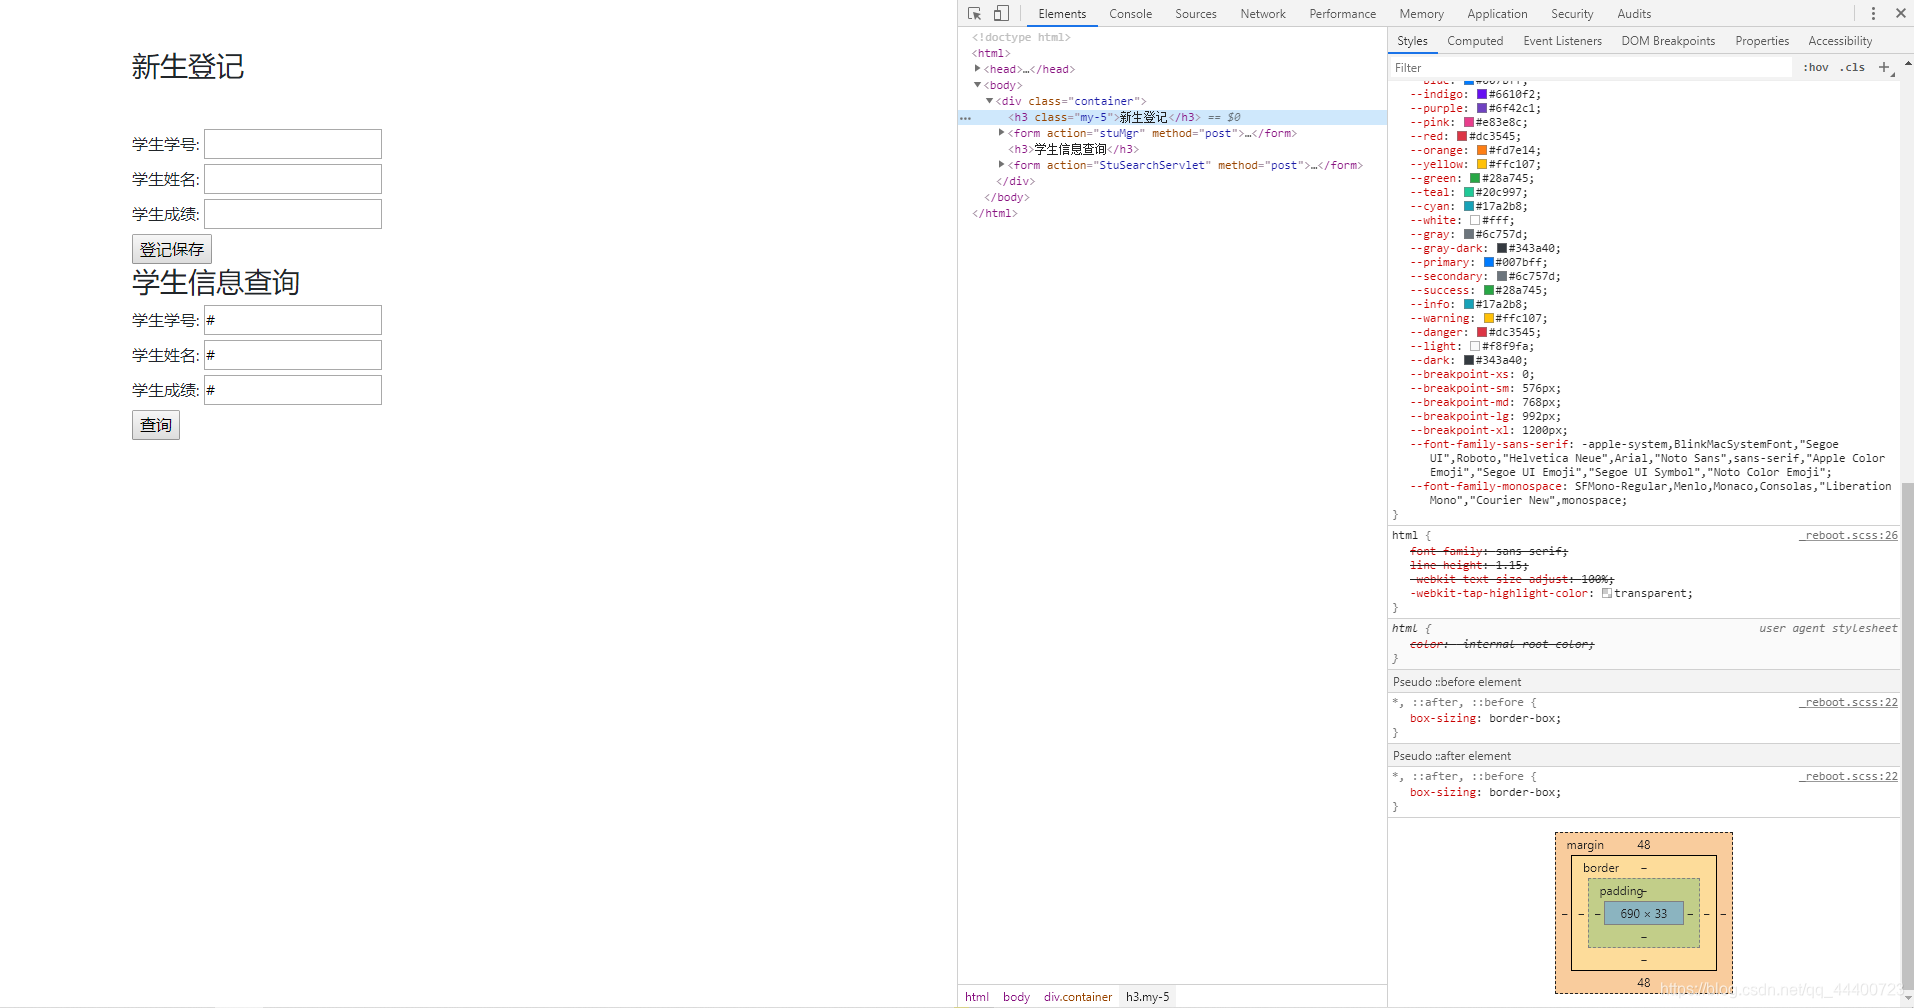Activate the inspect element picker icon

tap(974, 14)
